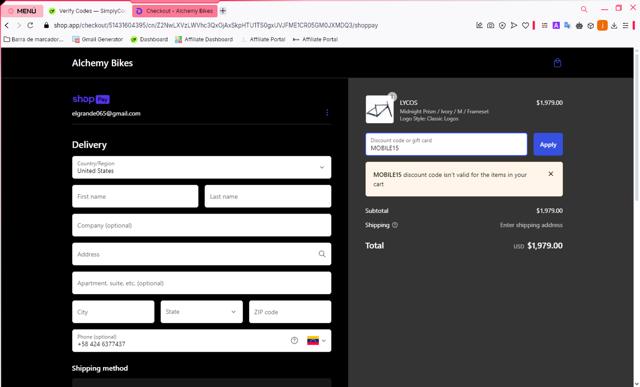The image size is (640, 387).
Task: Open the Affiliate Dashboard bookmark
Action: tap(204, 40)
